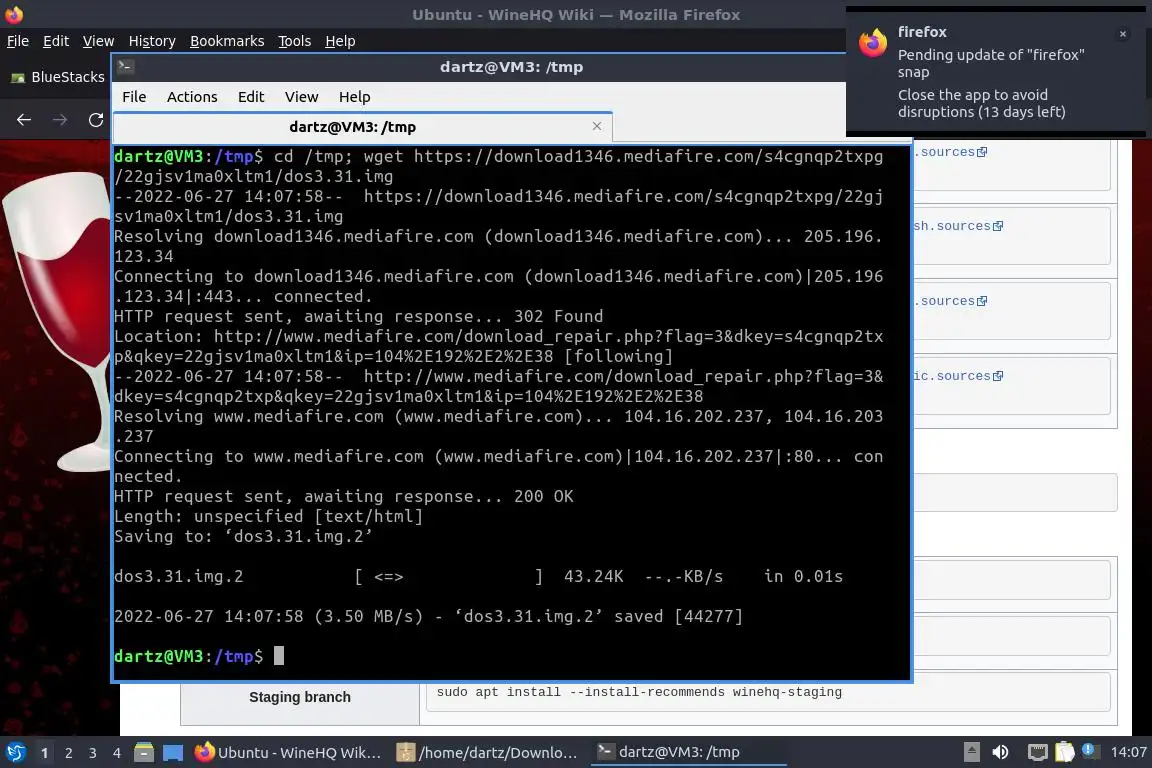Open the terminal File menu
This screenshot has width=1152, height=768.
pyautogui.click(x=134, y=97)
